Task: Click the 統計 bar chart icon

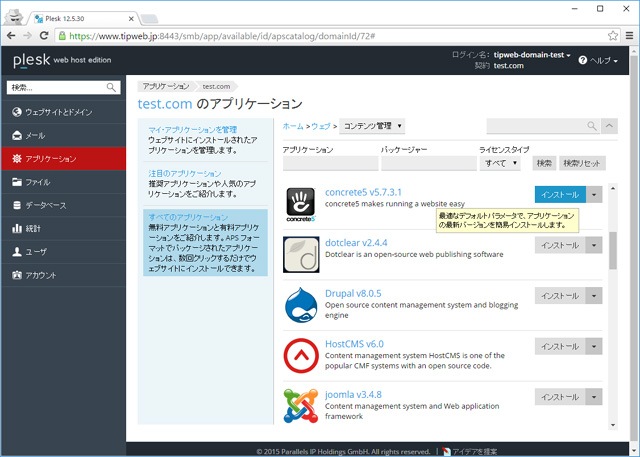Action: click(x=17, y=228)
